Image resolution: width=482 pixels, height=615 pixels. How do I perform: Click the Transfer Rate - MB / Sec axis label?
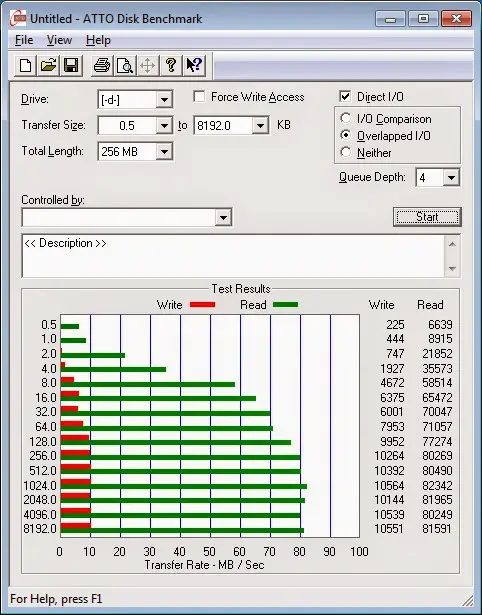pos(204,565)
